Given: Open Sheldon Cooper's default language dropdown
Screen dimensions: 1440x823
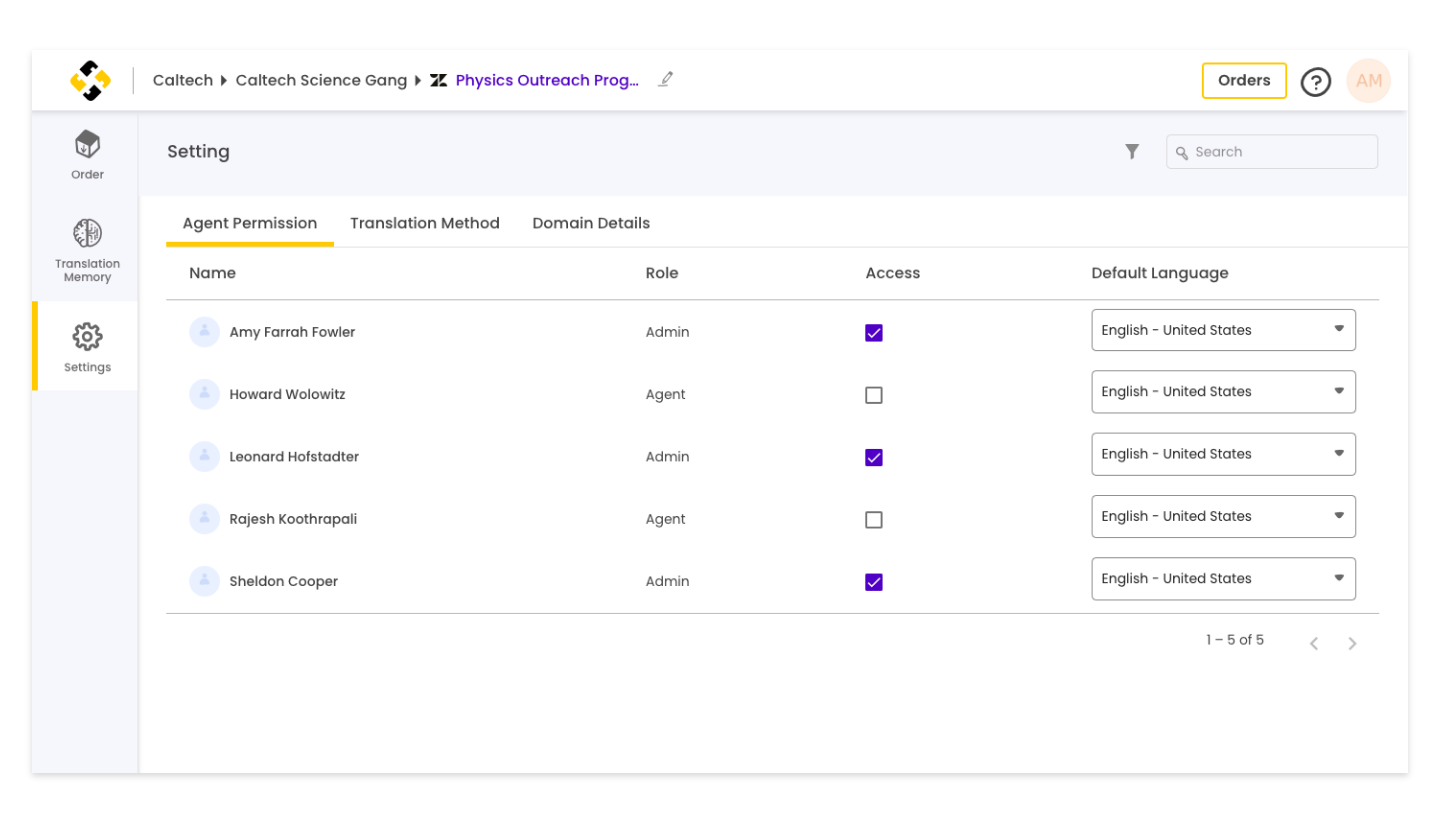Looking at the screenshot, I should (1223, 579).
